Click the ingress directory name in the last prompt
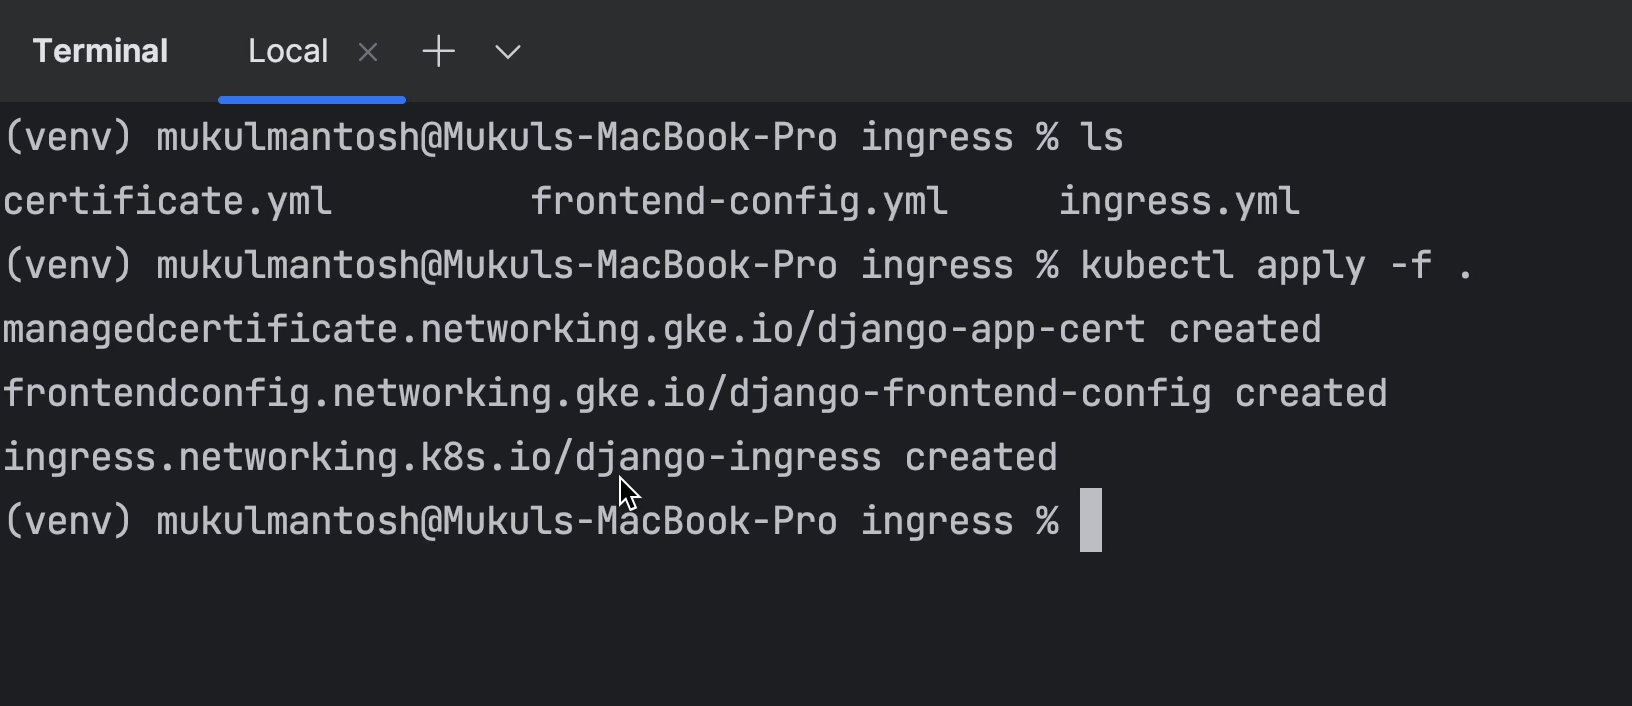Image resolution: width=1632 pixels, height=706 pixels. click(937, 522)
